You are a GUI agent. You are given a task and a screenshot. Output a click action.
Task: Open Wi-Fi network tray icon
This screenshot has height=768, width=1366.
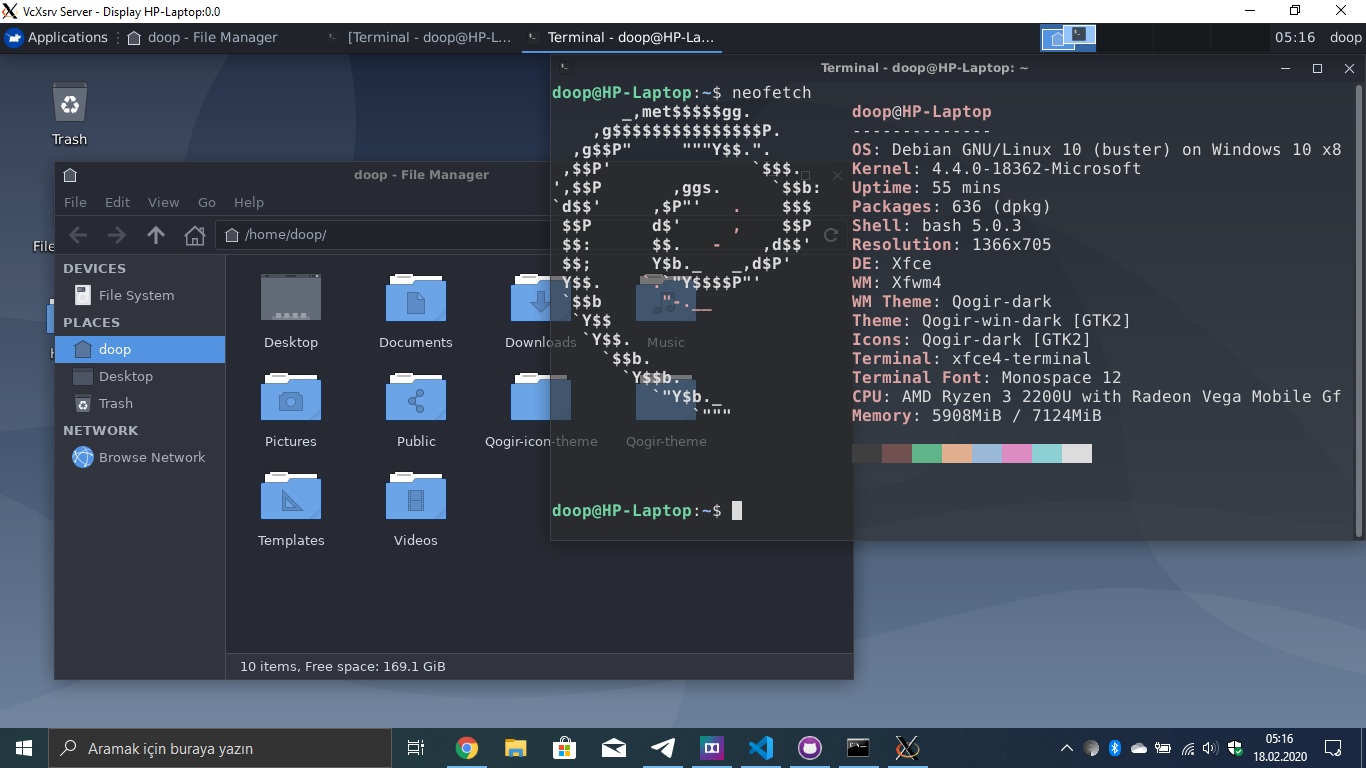(1188, 748)
